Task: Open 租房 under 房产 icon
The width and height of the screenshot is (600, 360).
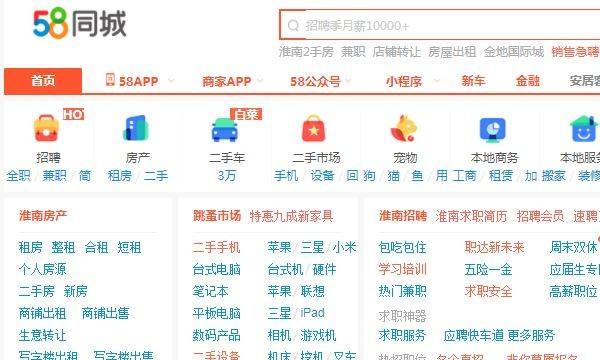Action: 120,176
